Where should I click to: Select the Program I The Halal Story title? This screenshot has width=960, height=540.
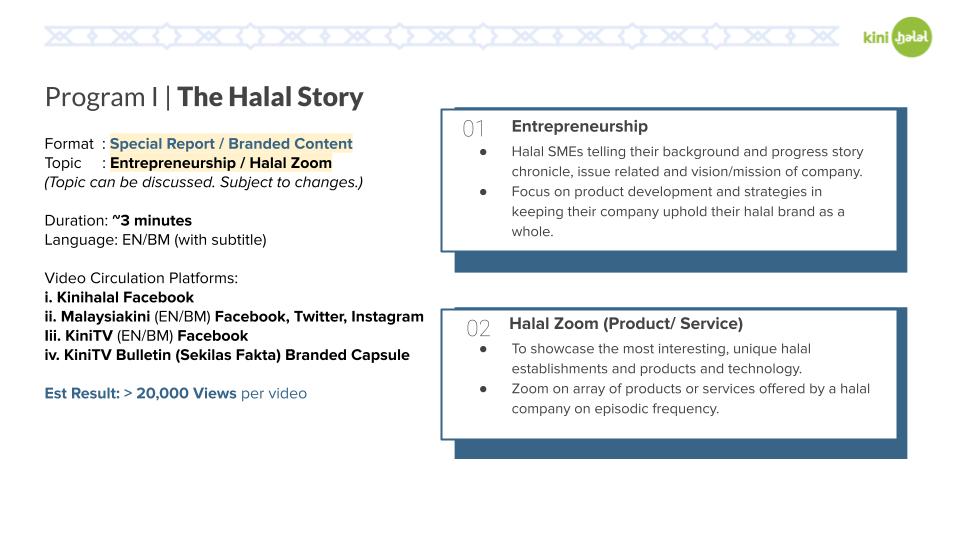[204, 97]
